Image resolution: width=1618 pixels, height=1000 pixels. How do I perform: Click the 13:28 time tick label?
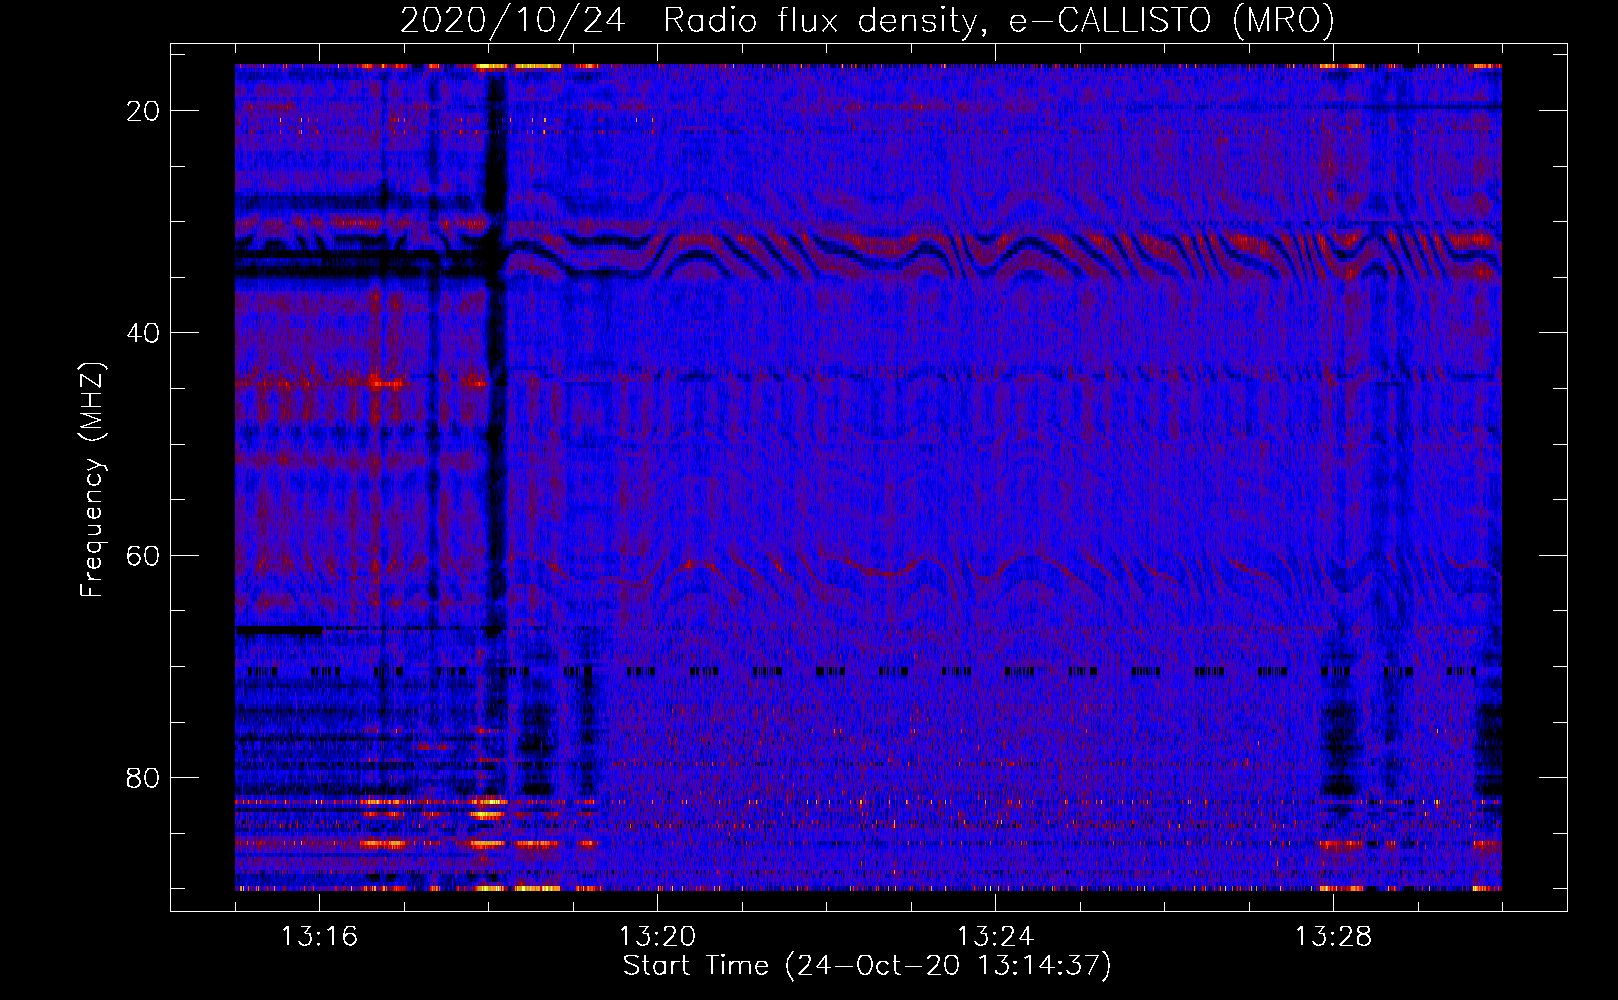click(1333, 937)
